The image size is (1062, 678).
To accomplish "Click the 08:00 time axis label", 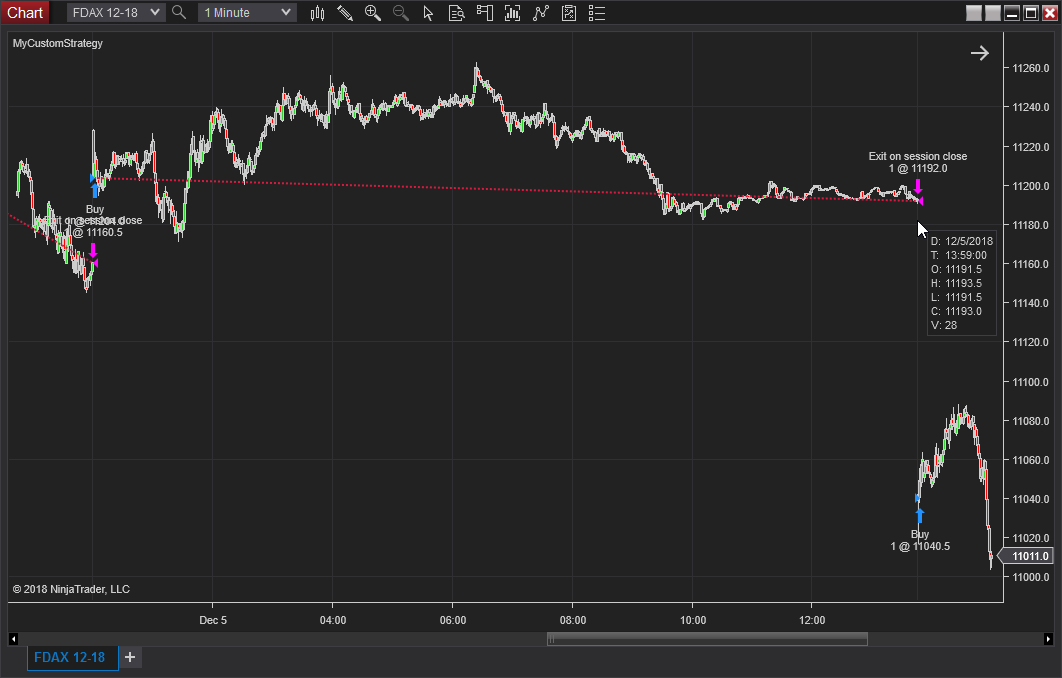I will (573, 620).
